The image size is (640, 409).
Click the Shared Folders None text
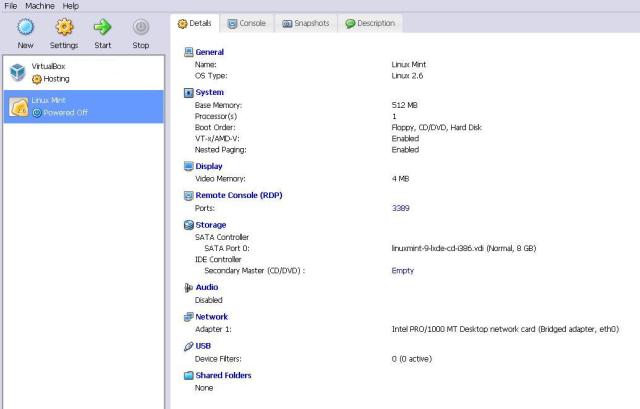coord(204,388)
